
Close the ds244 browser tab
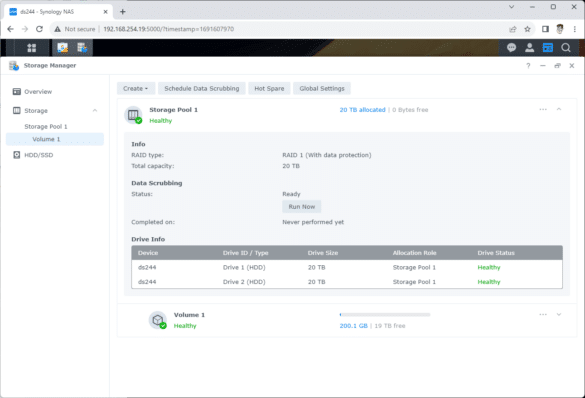(105, 12)
